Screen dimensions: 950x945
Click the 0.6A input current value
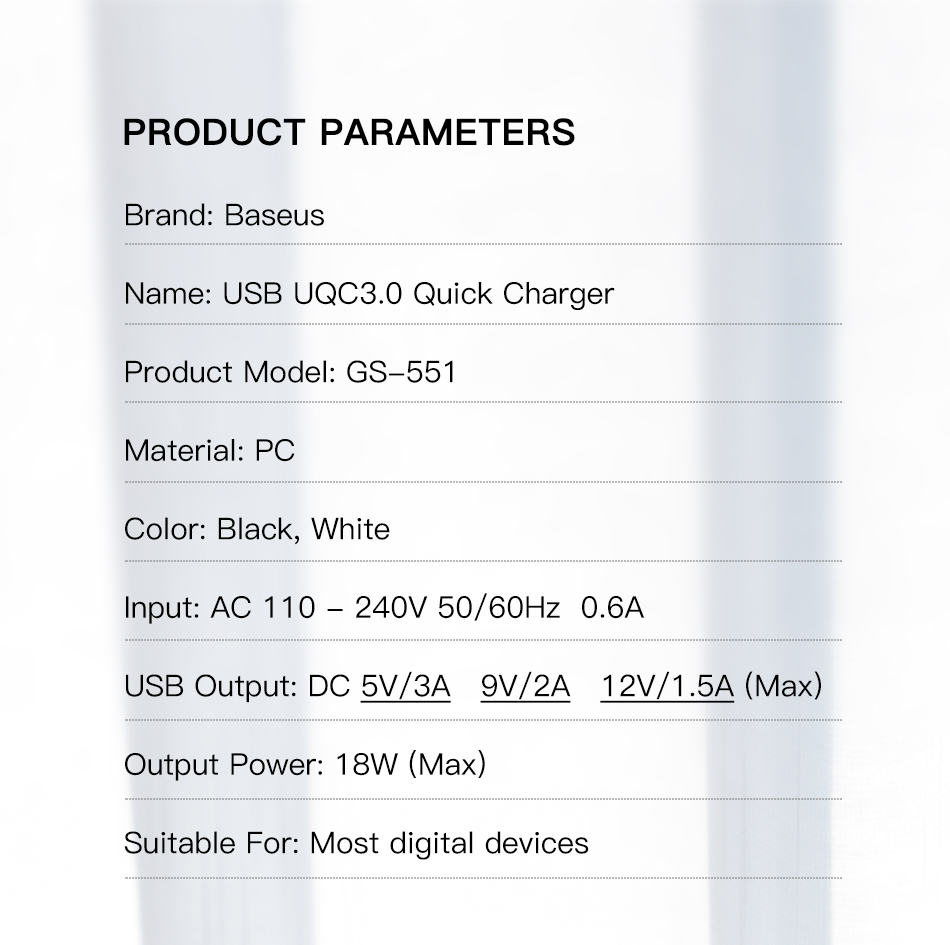612,608
